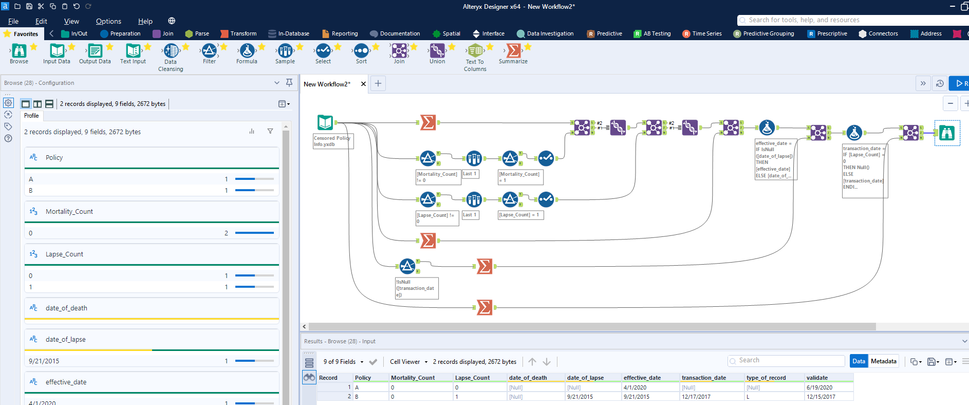
Task: Select the Summarize tool in the palette
Action: (x=513, y=51)
